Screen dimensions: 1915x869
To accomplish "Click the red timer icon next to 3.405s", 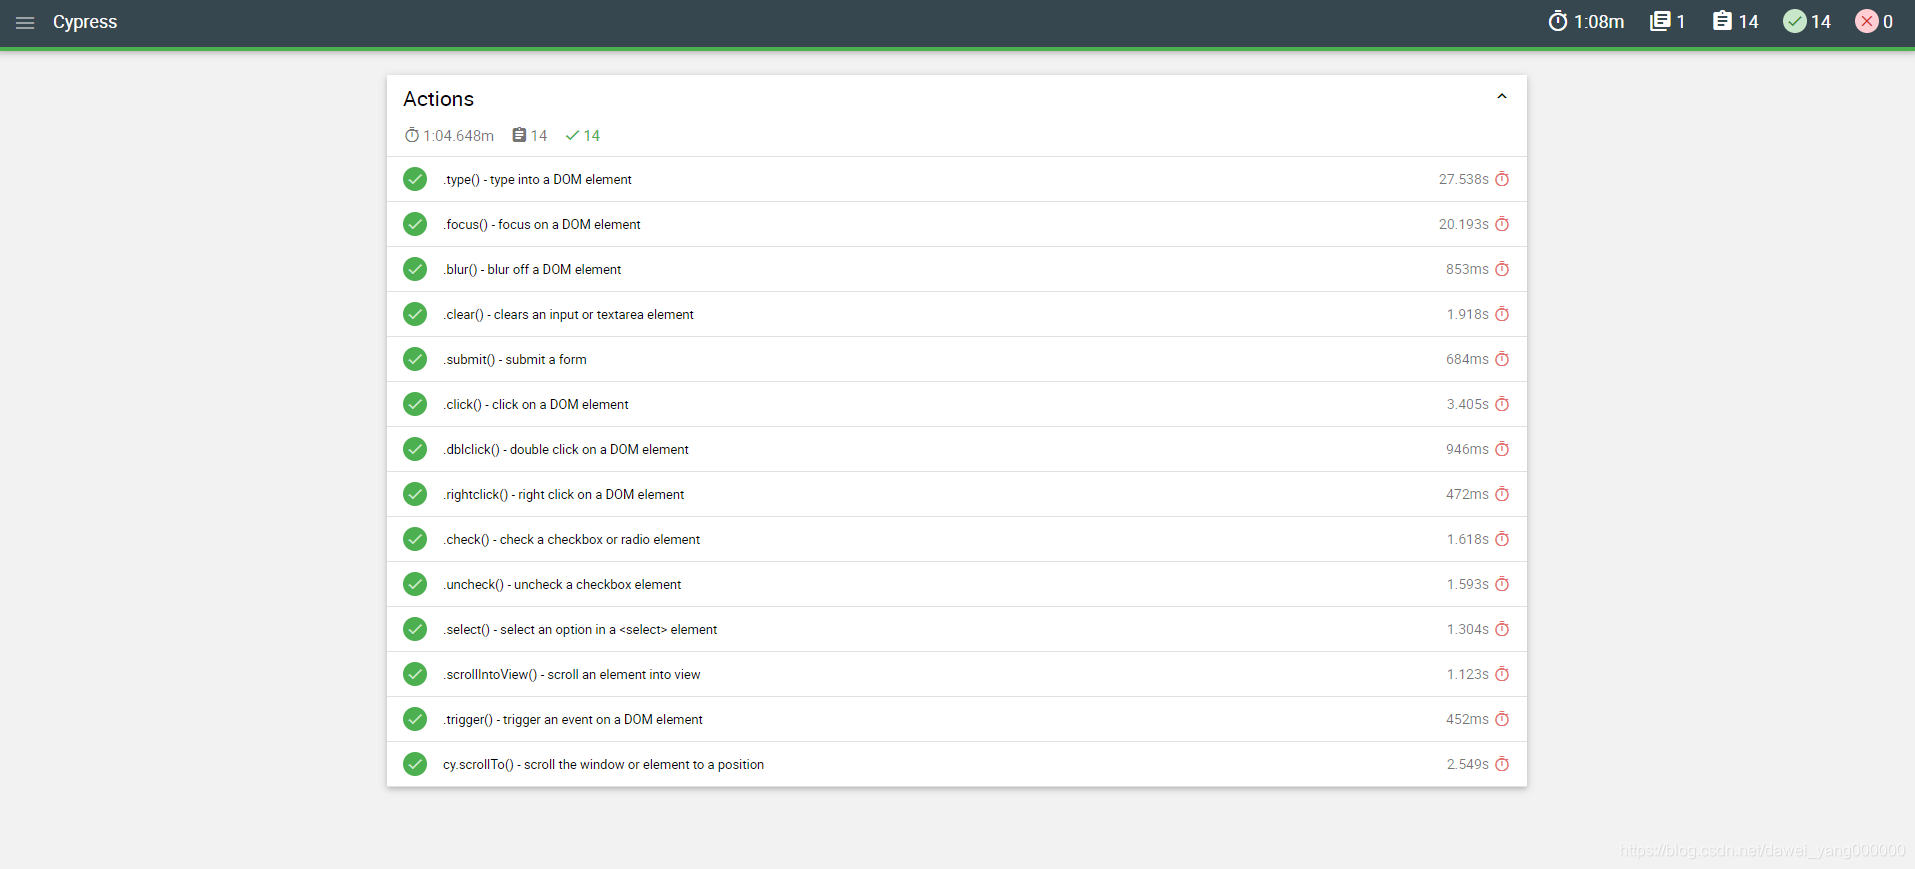I will [1502, 404].
